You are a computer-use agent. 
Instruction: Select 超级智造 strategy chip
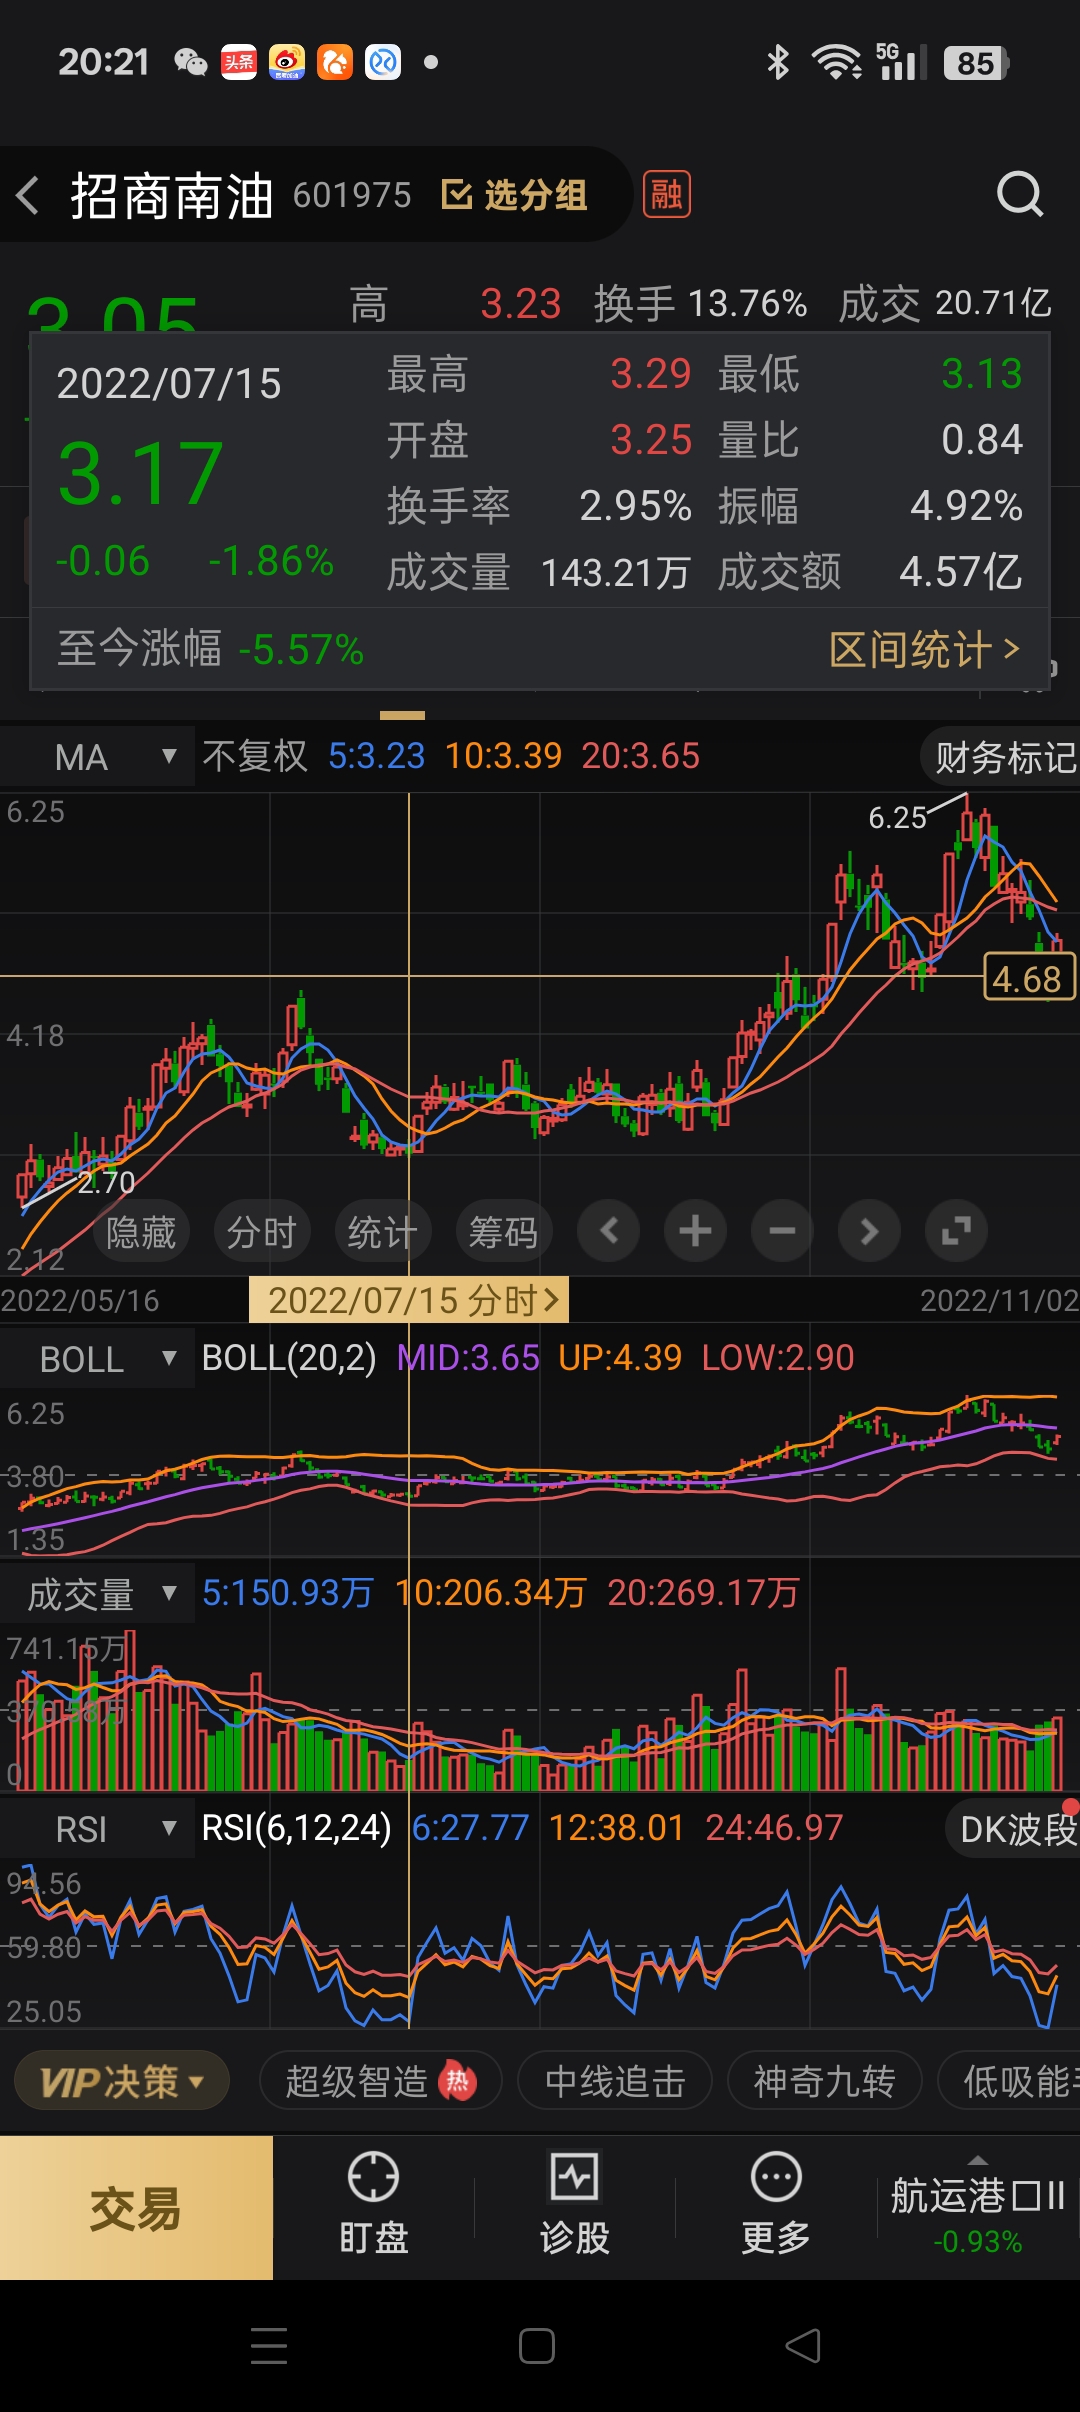point(380,2082)
